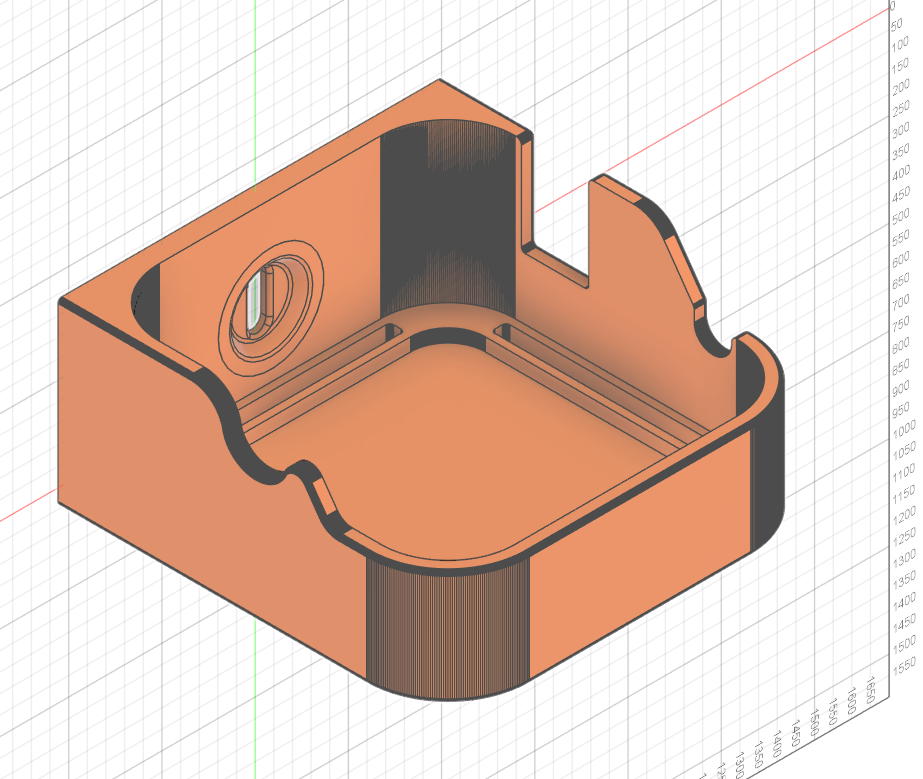The width and height of the screenshot is (923, 779).
Task: Select the '700' ruler marking
Action: (902, 304)
